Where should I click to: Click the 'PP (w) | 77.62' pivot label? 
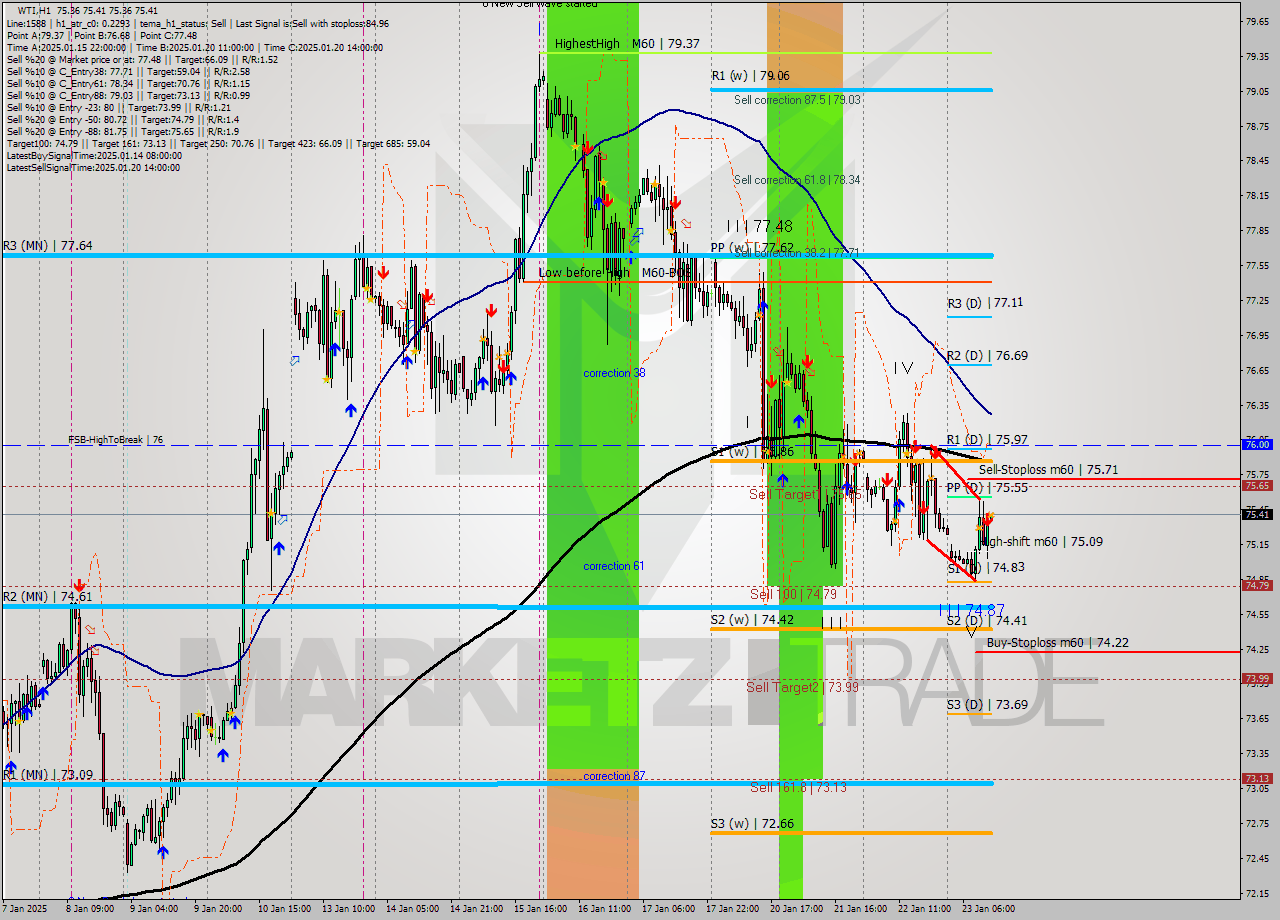[x=752, y=248]
